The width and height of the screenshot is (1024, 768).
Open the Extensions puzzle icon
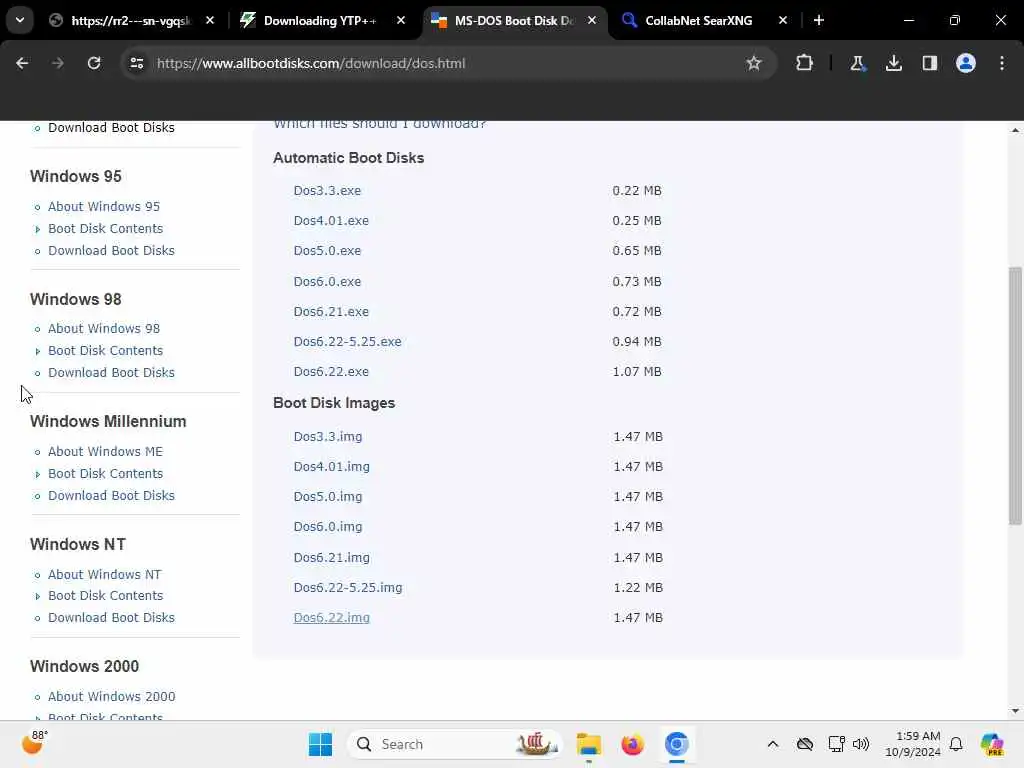[x=805, y=63]
